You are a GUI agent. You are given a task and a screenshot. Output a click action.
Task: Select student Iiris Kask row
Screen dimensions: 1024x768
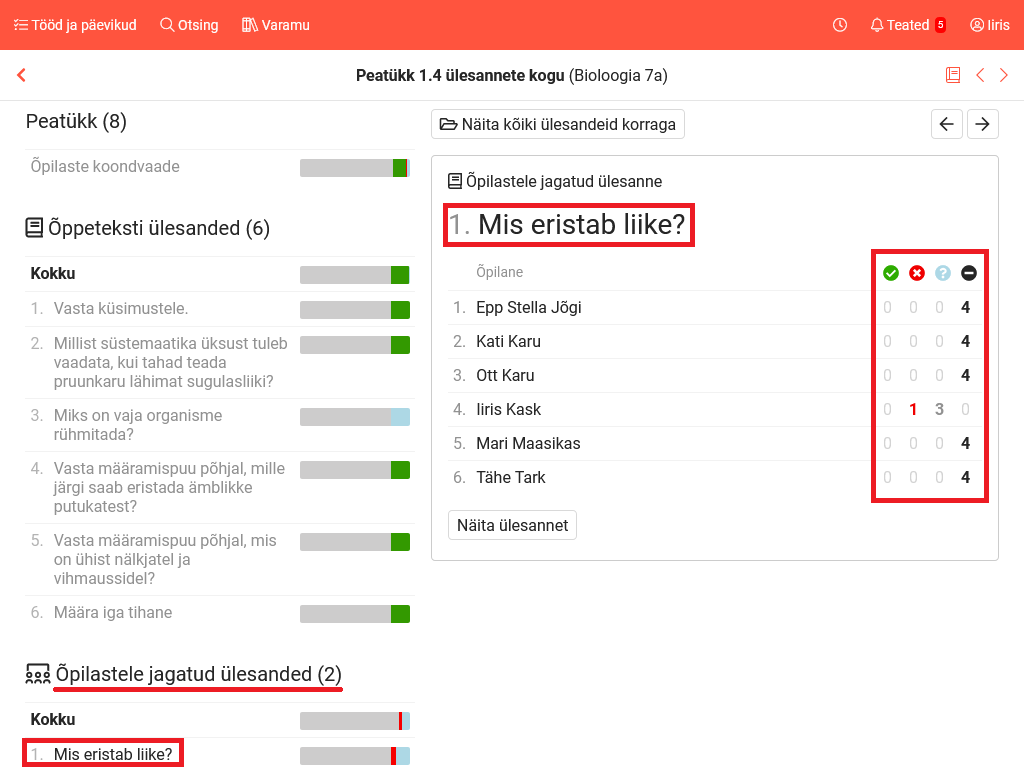click(508, 409)
